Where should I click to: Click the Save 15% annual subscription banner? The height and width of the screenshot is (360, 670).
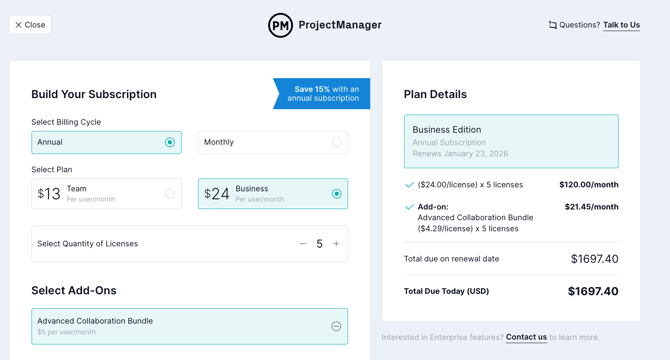[x=321, y=94]
